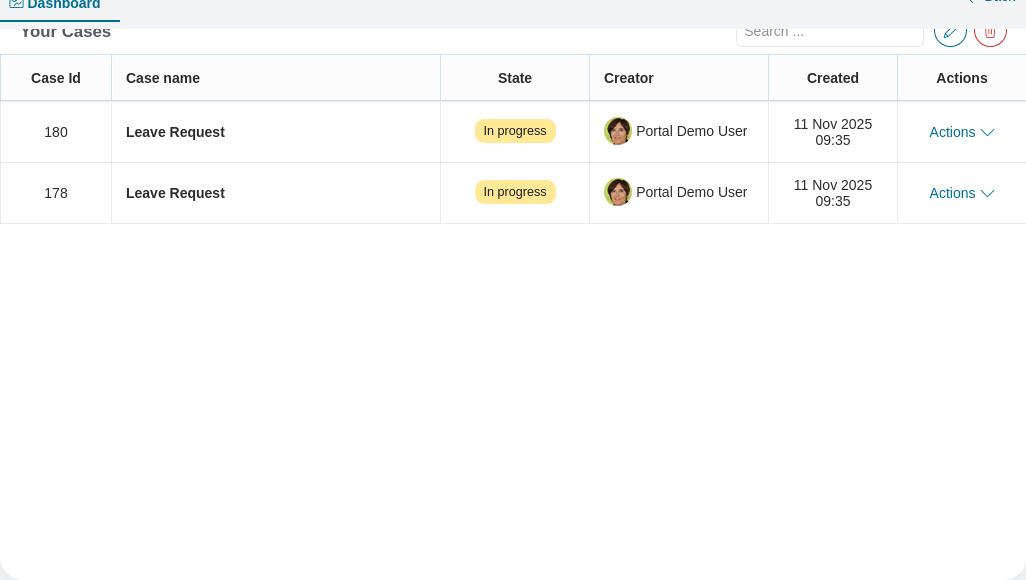This screenshot has height=580, width=1026.
Task: Open the Leave Request case 180 link
Action: coord(175,132)
